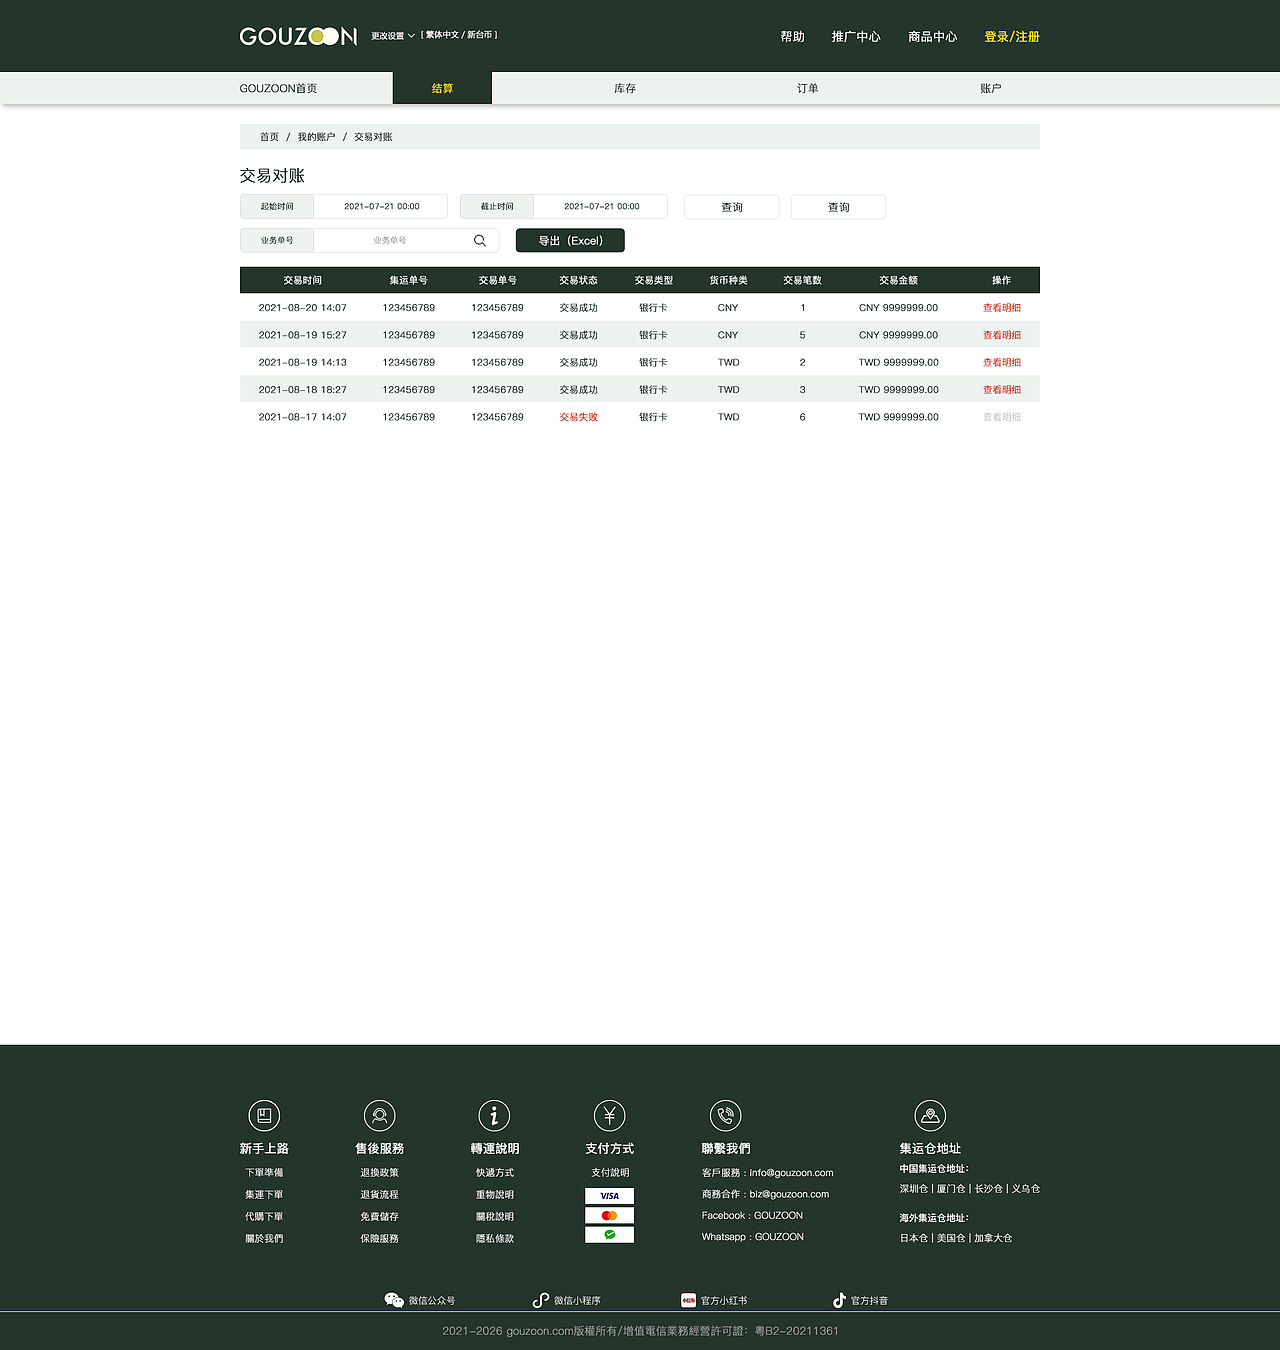The image size is (1280, 1350).
Task: Click the 微信公众号 WeChat icon
Action: pos(394,1300)
